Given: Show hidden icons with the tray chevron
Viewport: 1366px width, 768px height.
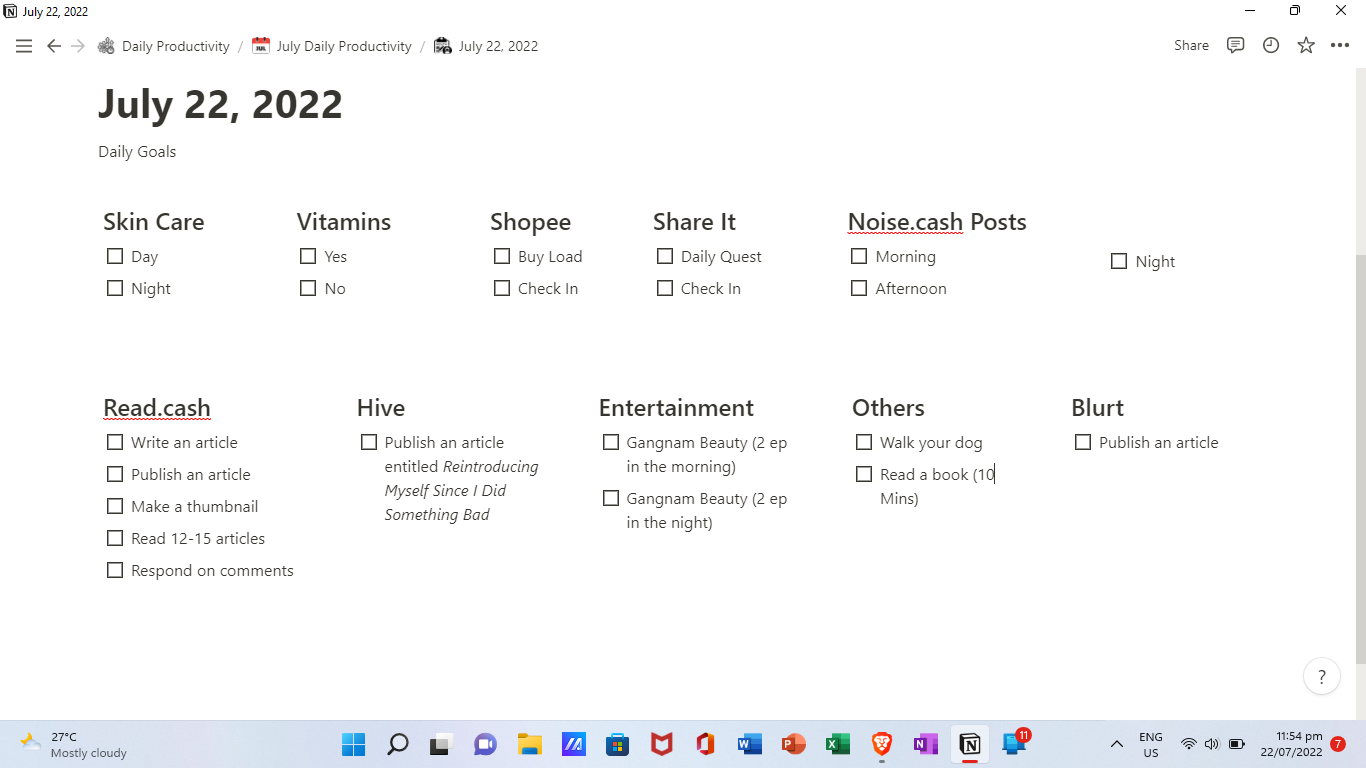Looking at the screenshot, I should [x=1117, y=744].
